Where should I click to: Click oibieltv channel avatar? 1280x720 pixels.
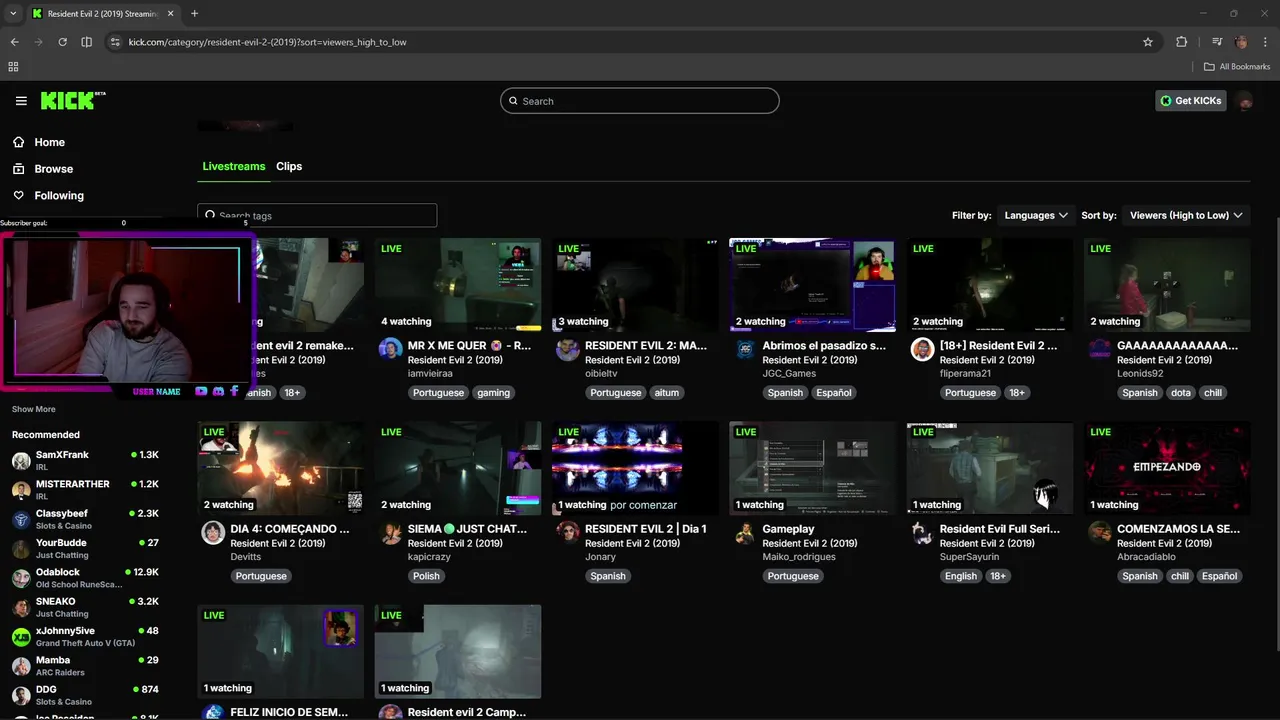tap(568, 349)
